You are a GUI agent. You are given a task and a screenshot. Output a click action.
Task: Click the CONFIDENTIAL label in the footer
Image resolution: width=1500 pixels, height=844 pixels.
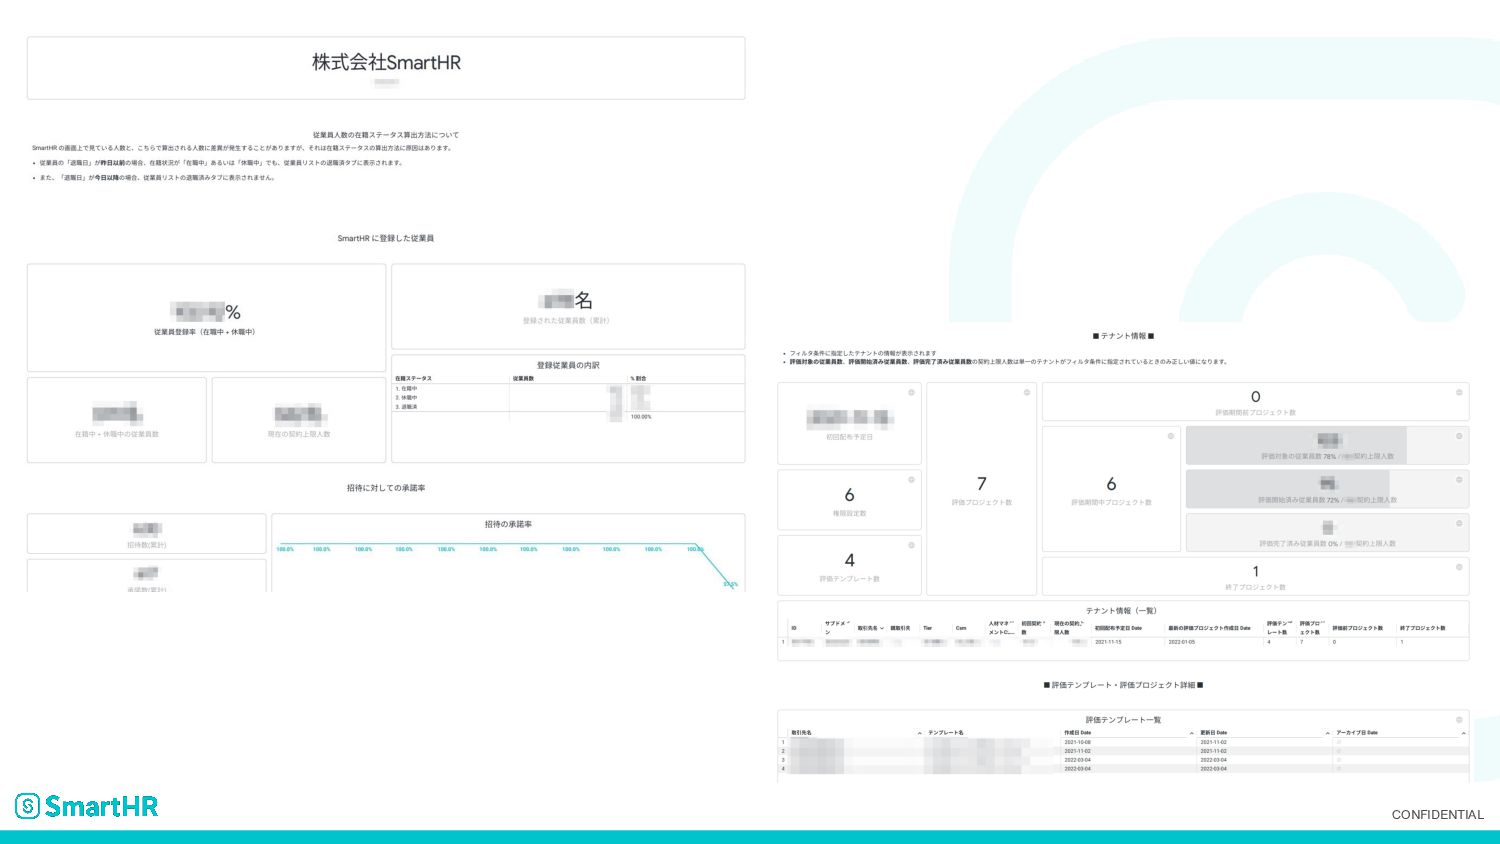[x=1438, y=815]
